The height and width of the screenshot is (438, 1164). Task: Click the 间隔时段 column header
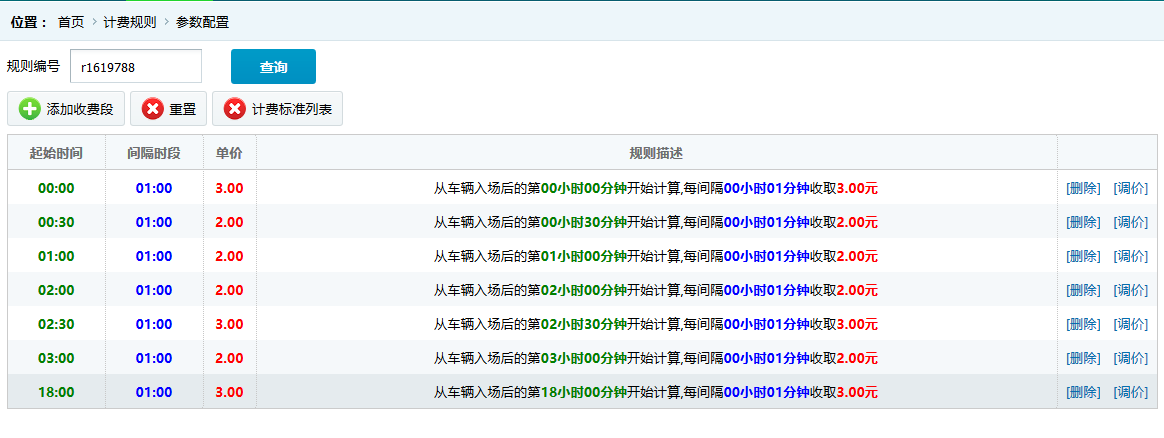tap(154, 153)
